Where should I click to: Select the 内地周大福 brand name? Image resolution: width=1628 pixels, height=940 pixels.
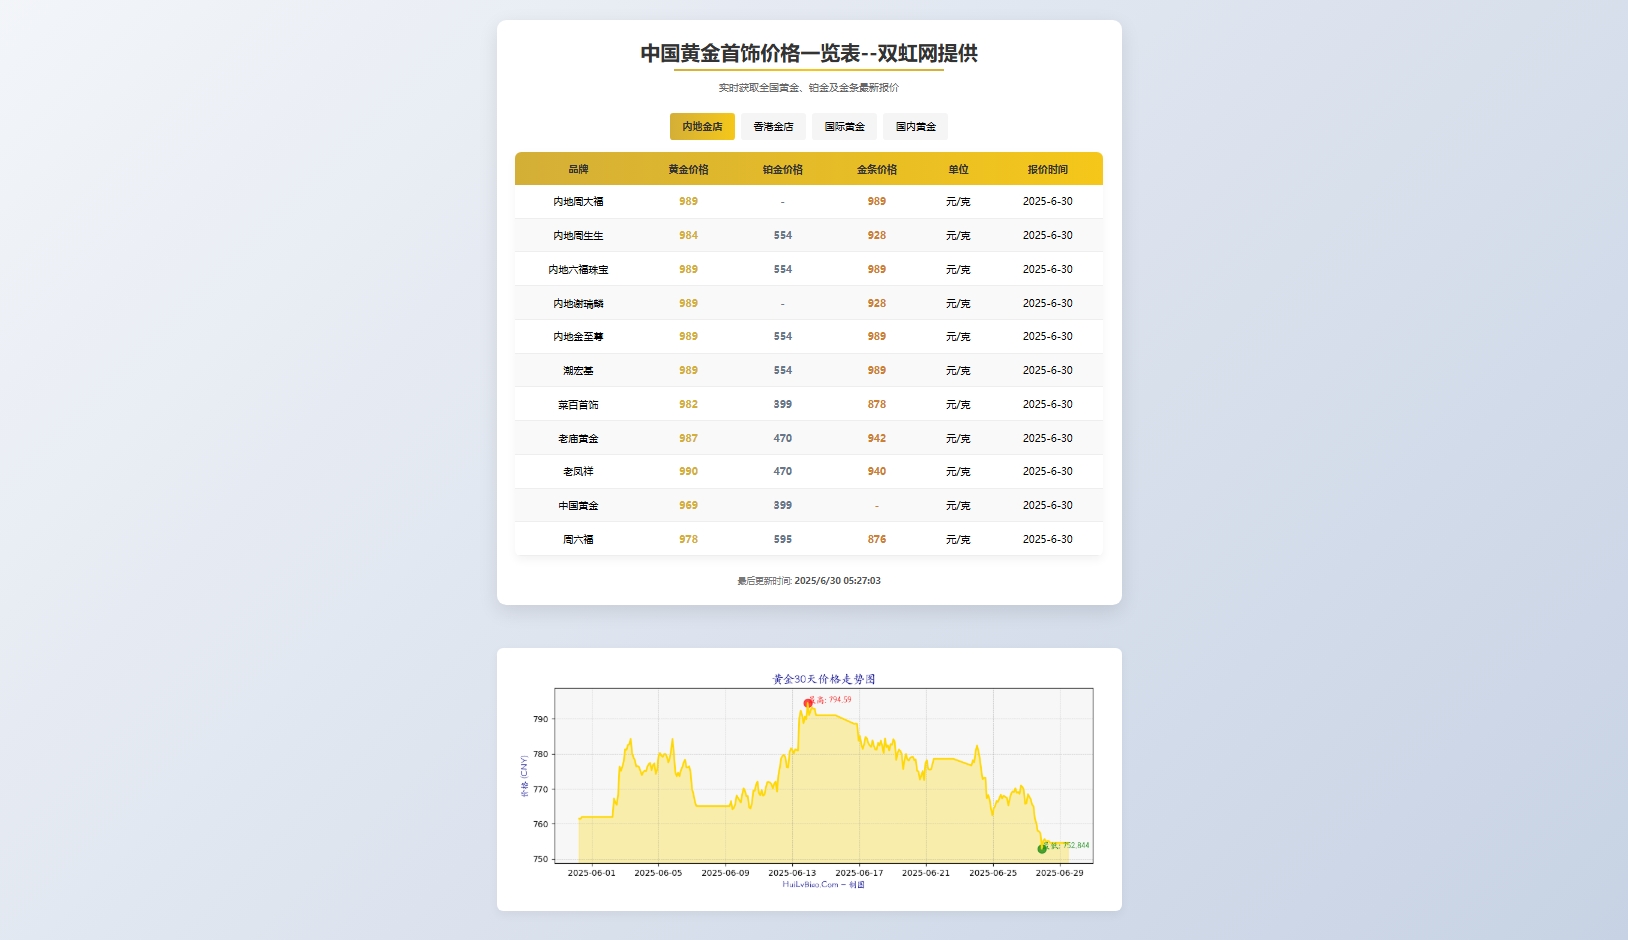pyautogui.click(x=578, y=202)
